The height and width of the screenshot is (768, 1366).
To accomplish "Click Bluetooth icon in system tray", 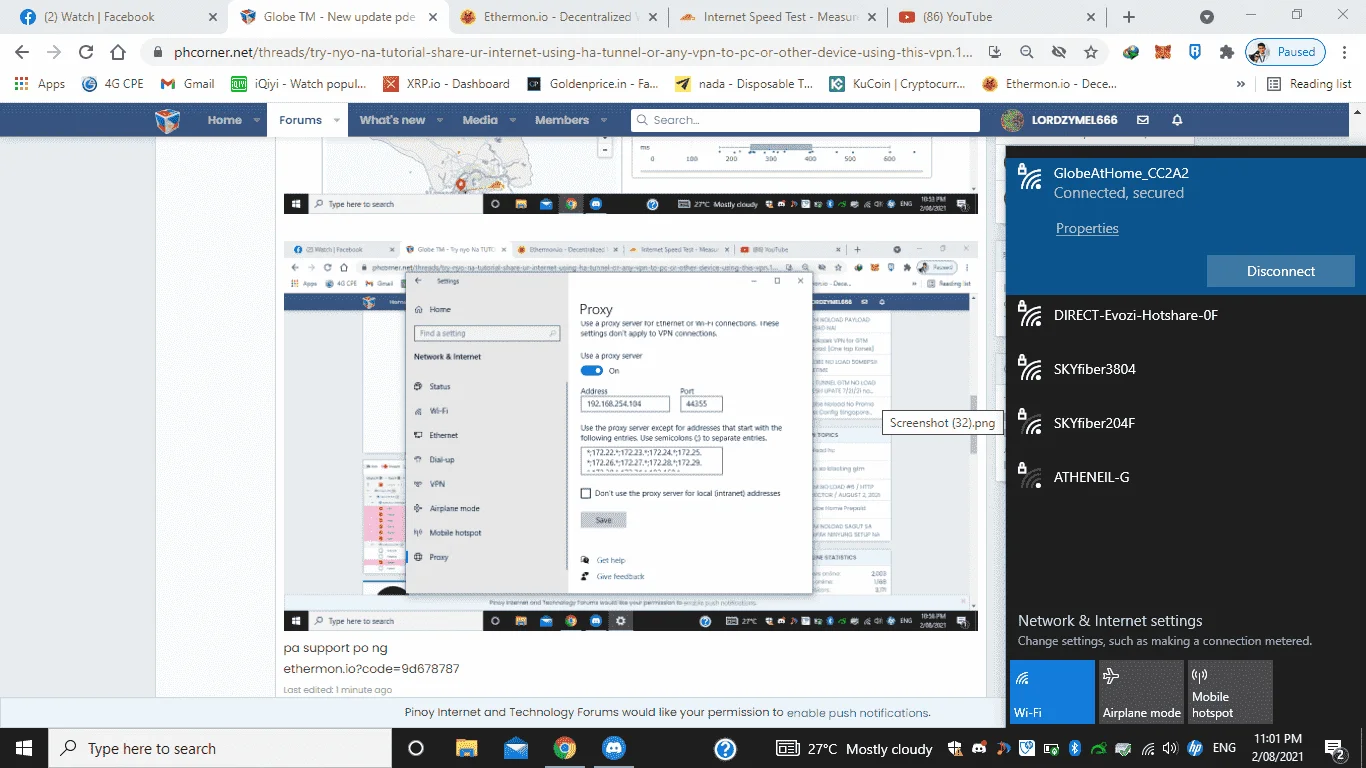I will pos(1075,748).
